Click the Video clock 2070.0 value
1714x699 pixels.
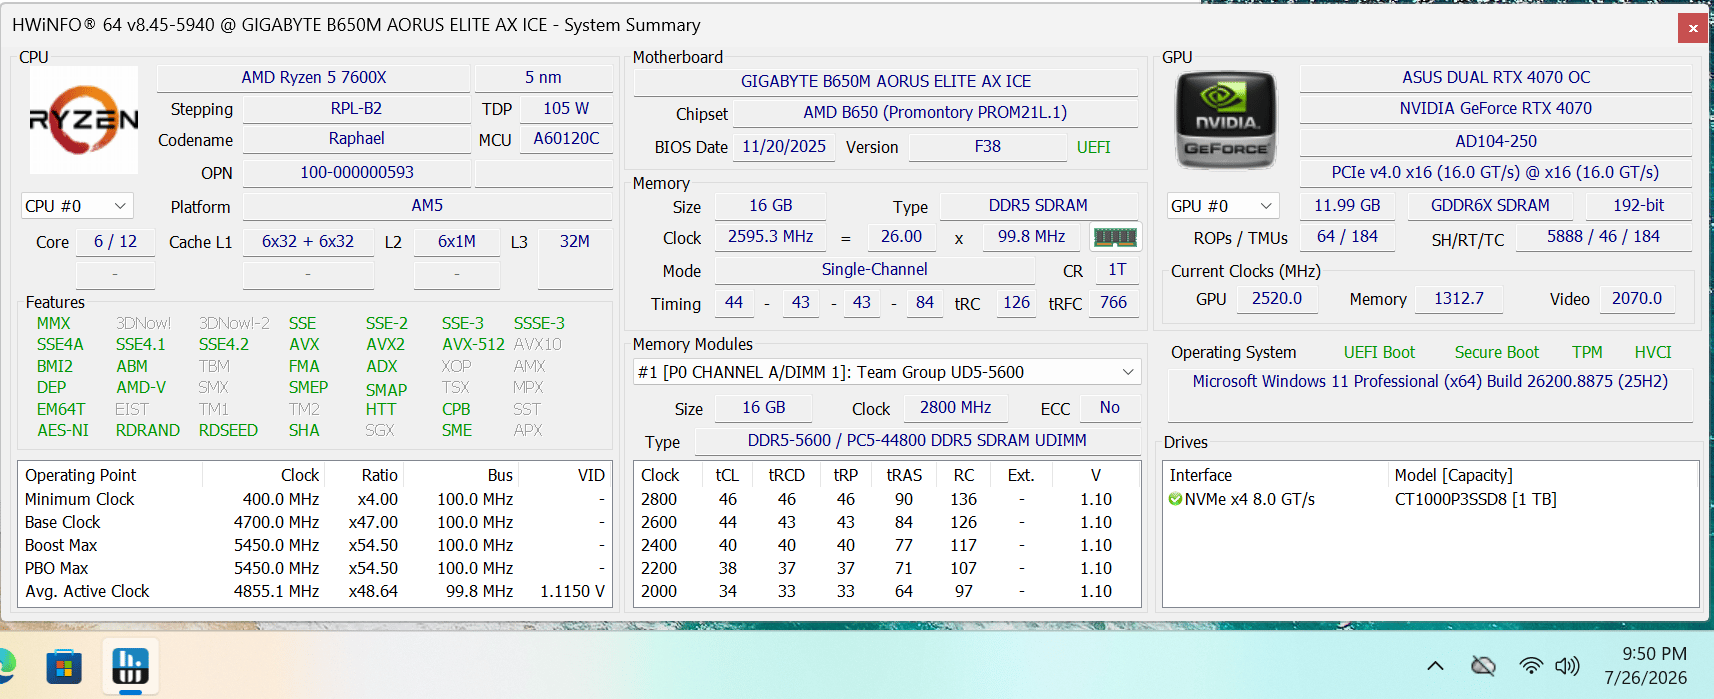click(1636, 299)
